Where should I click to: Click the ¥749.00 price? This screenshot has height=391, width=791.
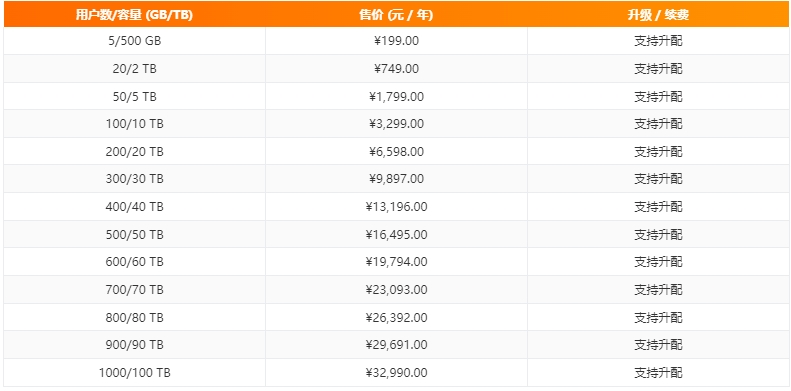(x=396, y=69)
